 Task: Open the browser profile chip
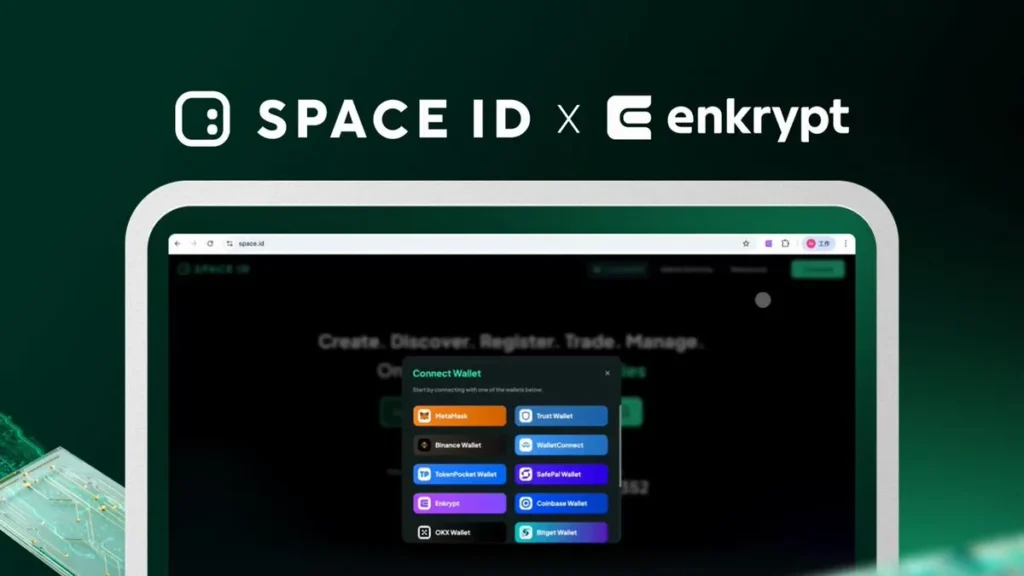click(x=818, y=244)
